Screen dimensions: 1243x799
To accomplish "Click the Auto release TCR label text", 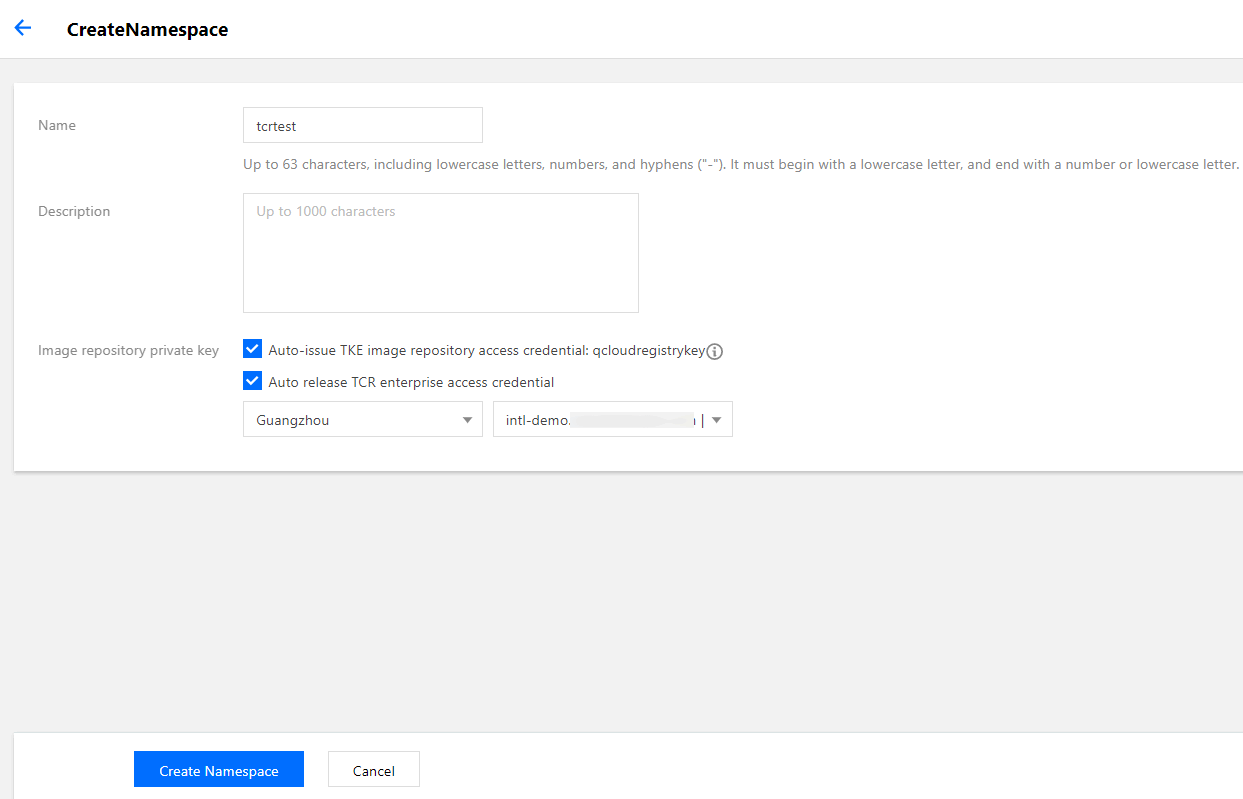I will (411, 382).
